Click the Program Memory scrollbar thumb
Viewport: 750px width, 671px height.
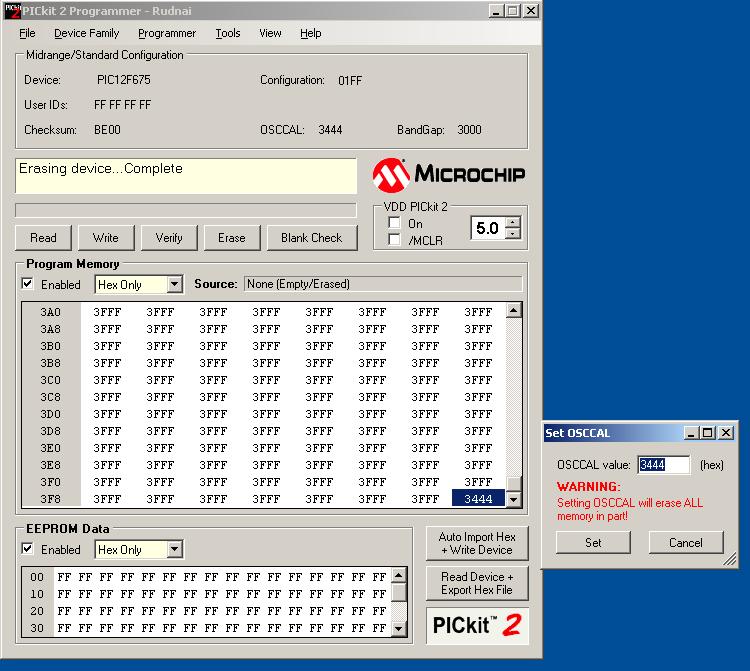(x=514, y=484)
